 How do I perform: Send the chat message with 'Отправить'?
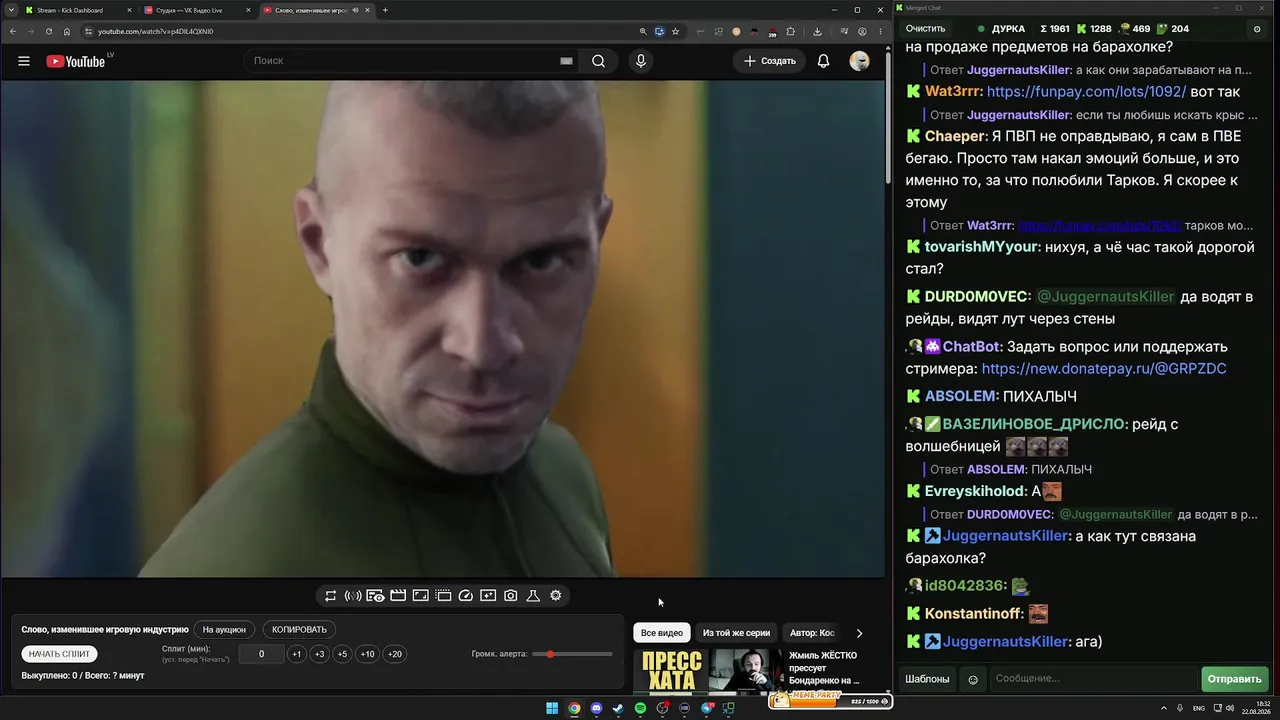1234,679
